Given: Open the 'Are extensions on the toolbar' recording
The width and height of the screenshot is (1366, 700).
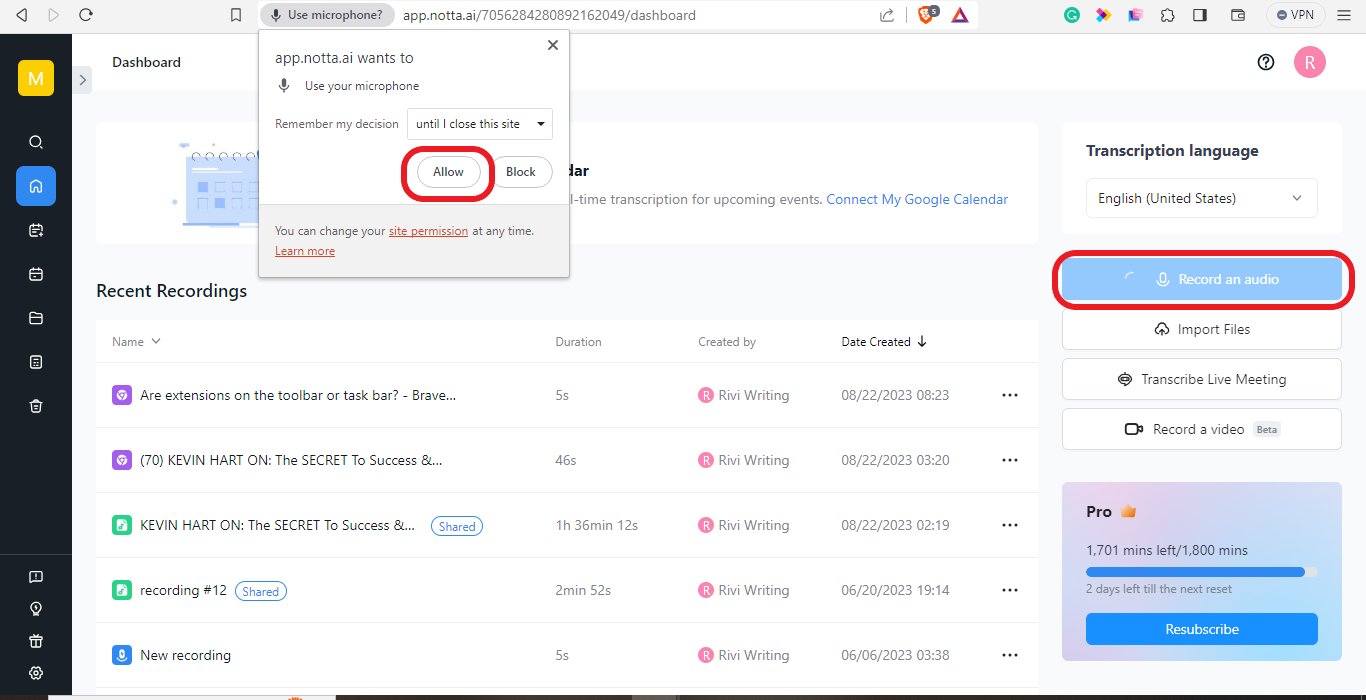Looking at the screenshot, I should click(298, 395).
